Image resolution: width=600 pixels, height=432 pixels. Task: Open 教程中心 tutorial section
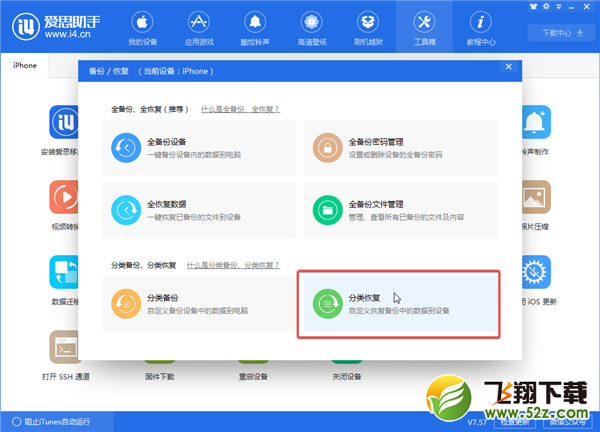tap(481, 29)
